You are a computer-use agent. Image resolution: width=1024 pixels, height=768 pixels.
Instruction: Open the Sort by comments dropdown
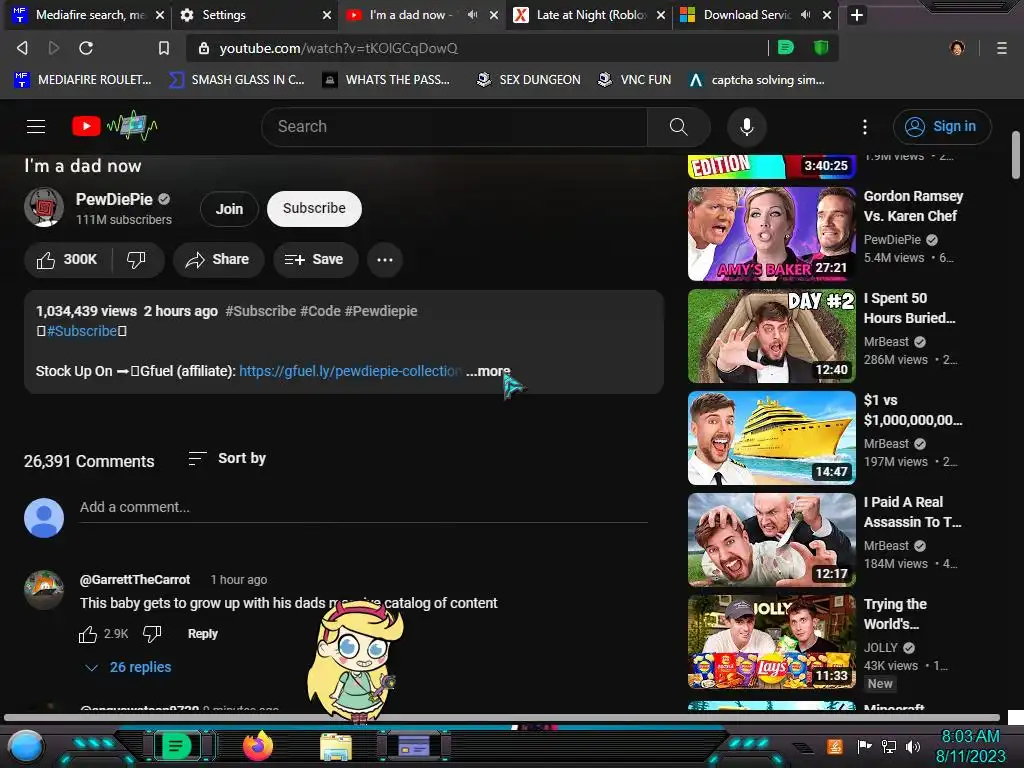227,458
